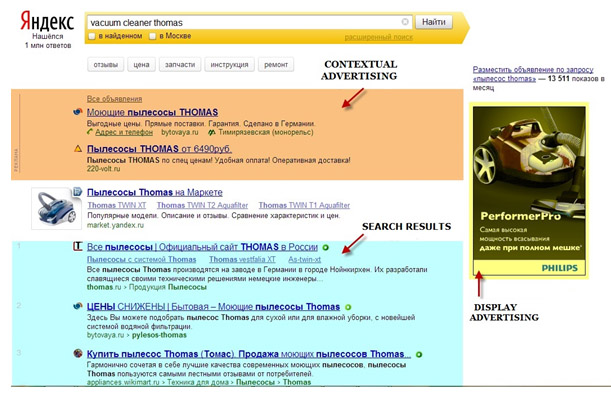
Task: Click the bytovaya.ru text in first ad
Action: click(x=180, y=132)
